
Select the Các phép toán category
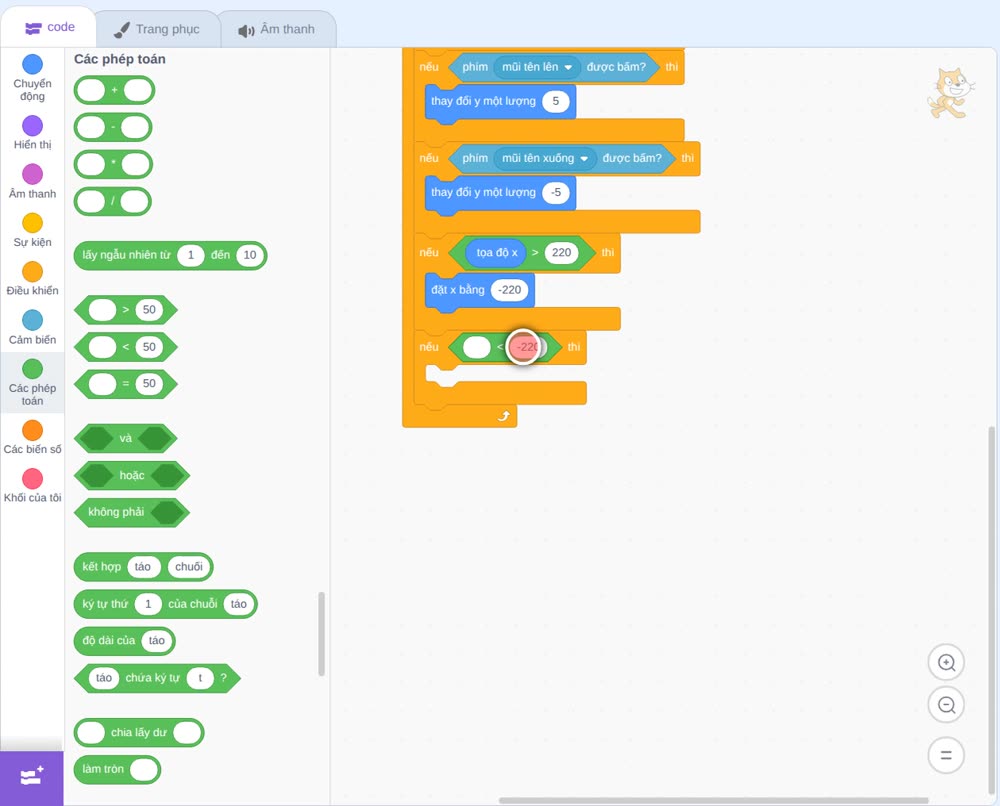pos(32,383)
